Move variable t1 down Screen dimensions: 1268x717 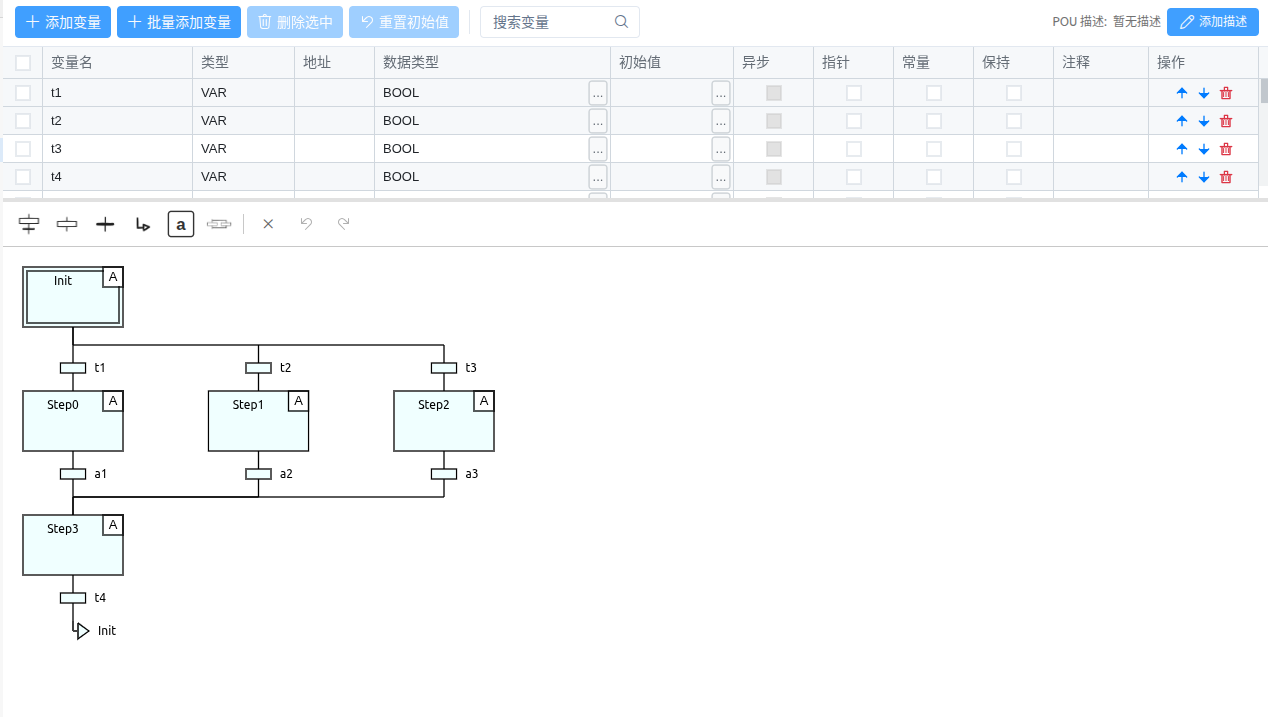point(1204,93)
